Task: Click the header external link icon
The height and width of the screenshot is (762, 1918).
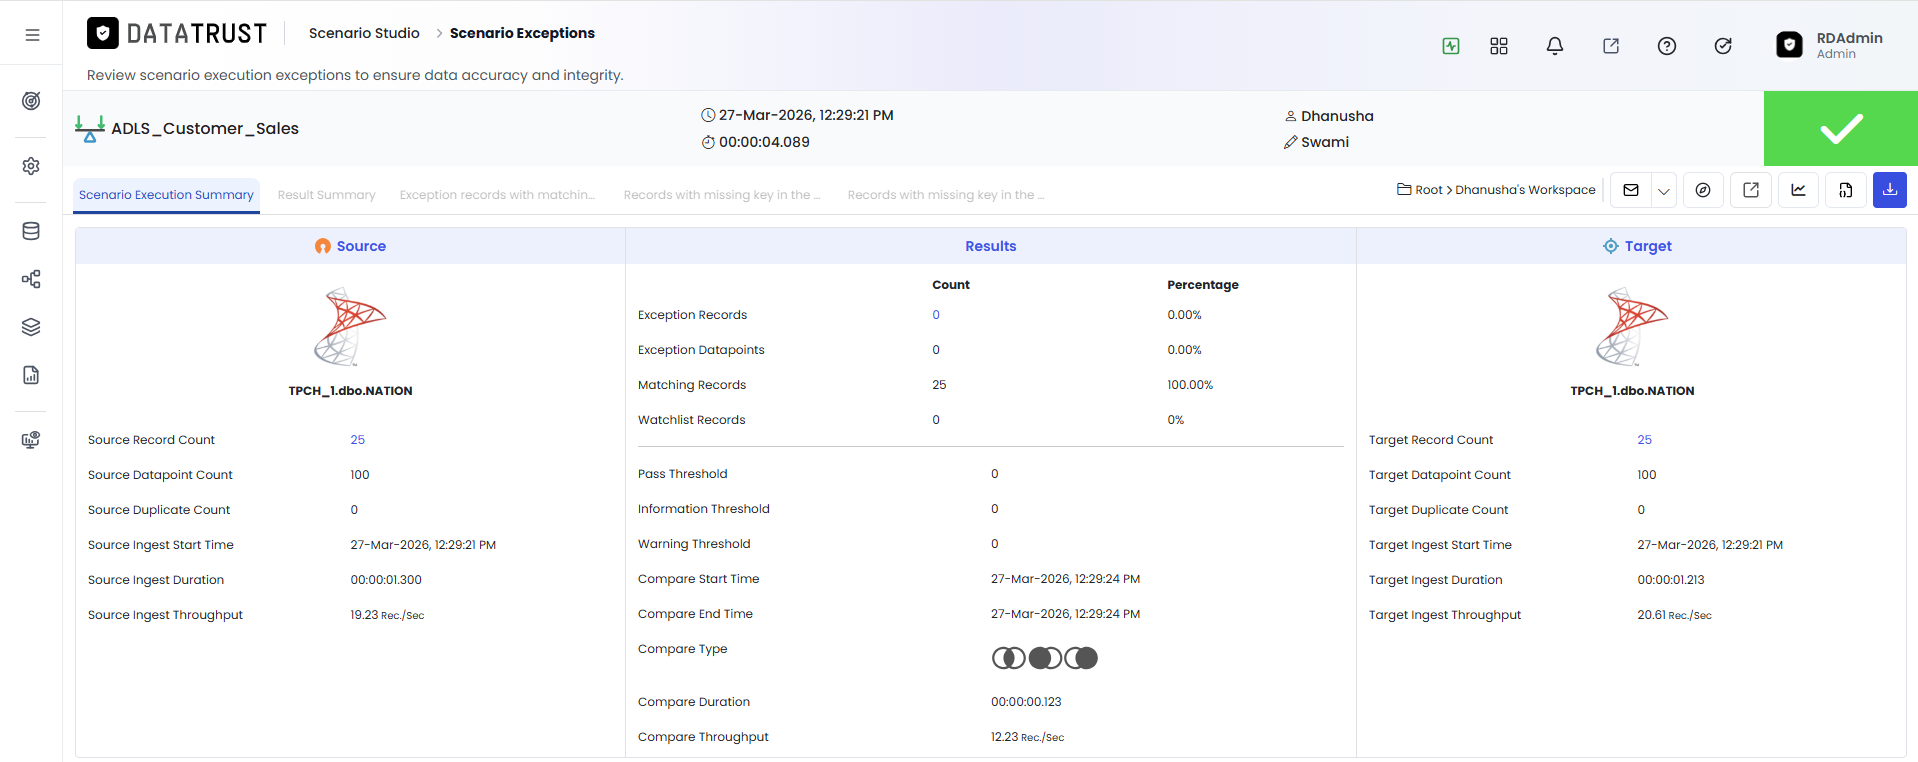Action: pyautogui.click(x=1611, y=46)
